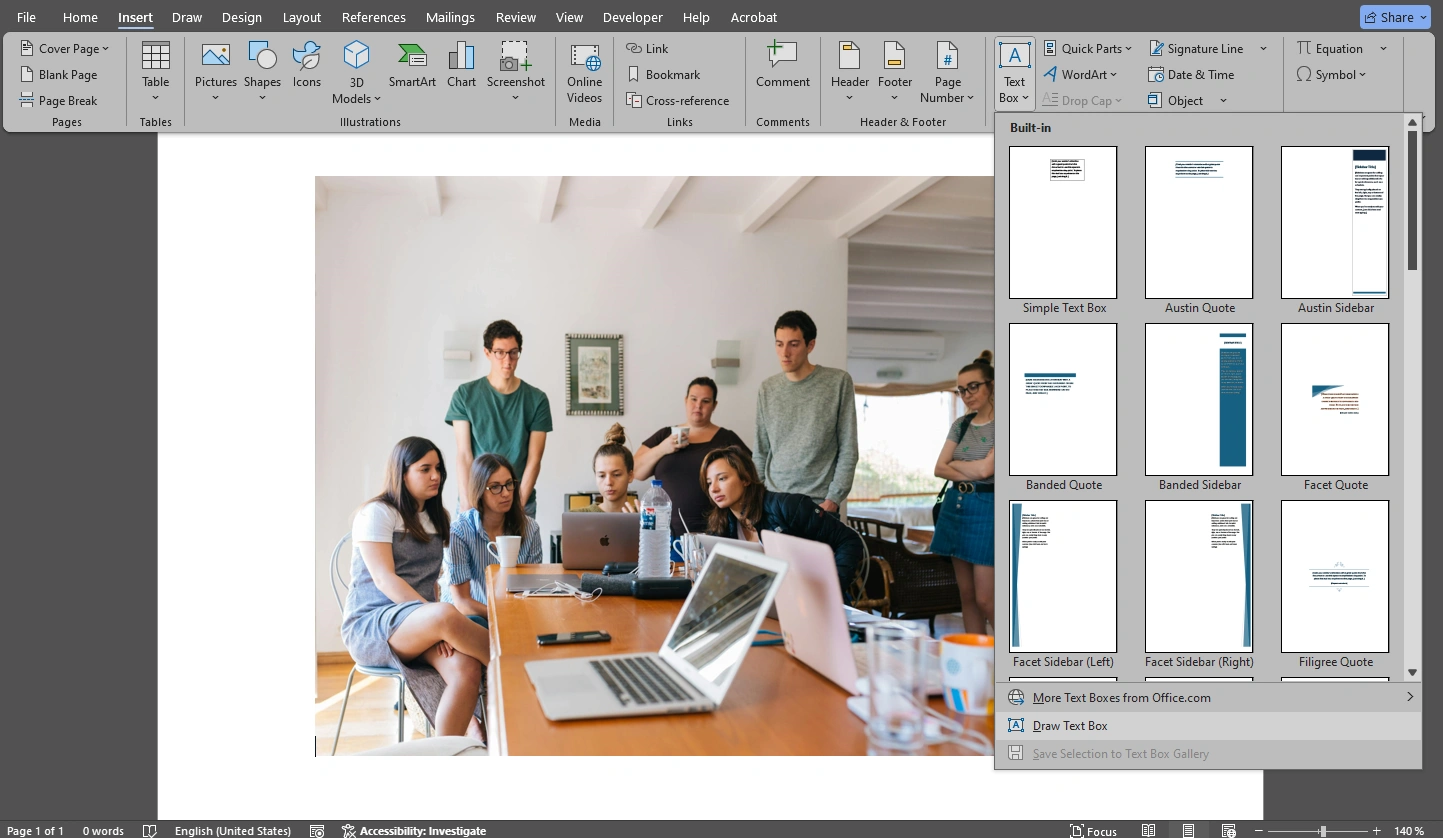This screenshot has width=1443, height=838.
Task: Enable Focus mode
Action: [1093, 831]
